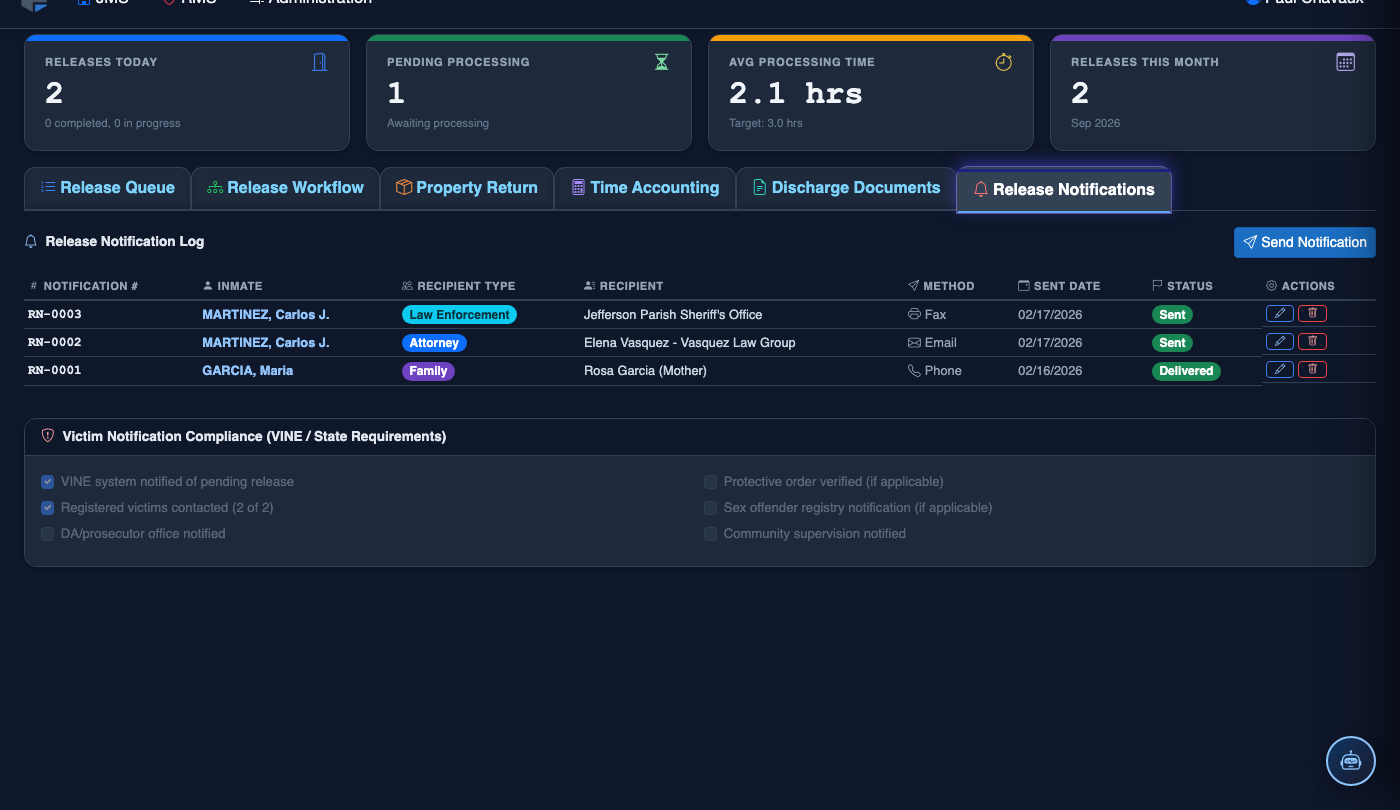Click the Family recipient type badge
The image size is (1400, 810).
428,370
